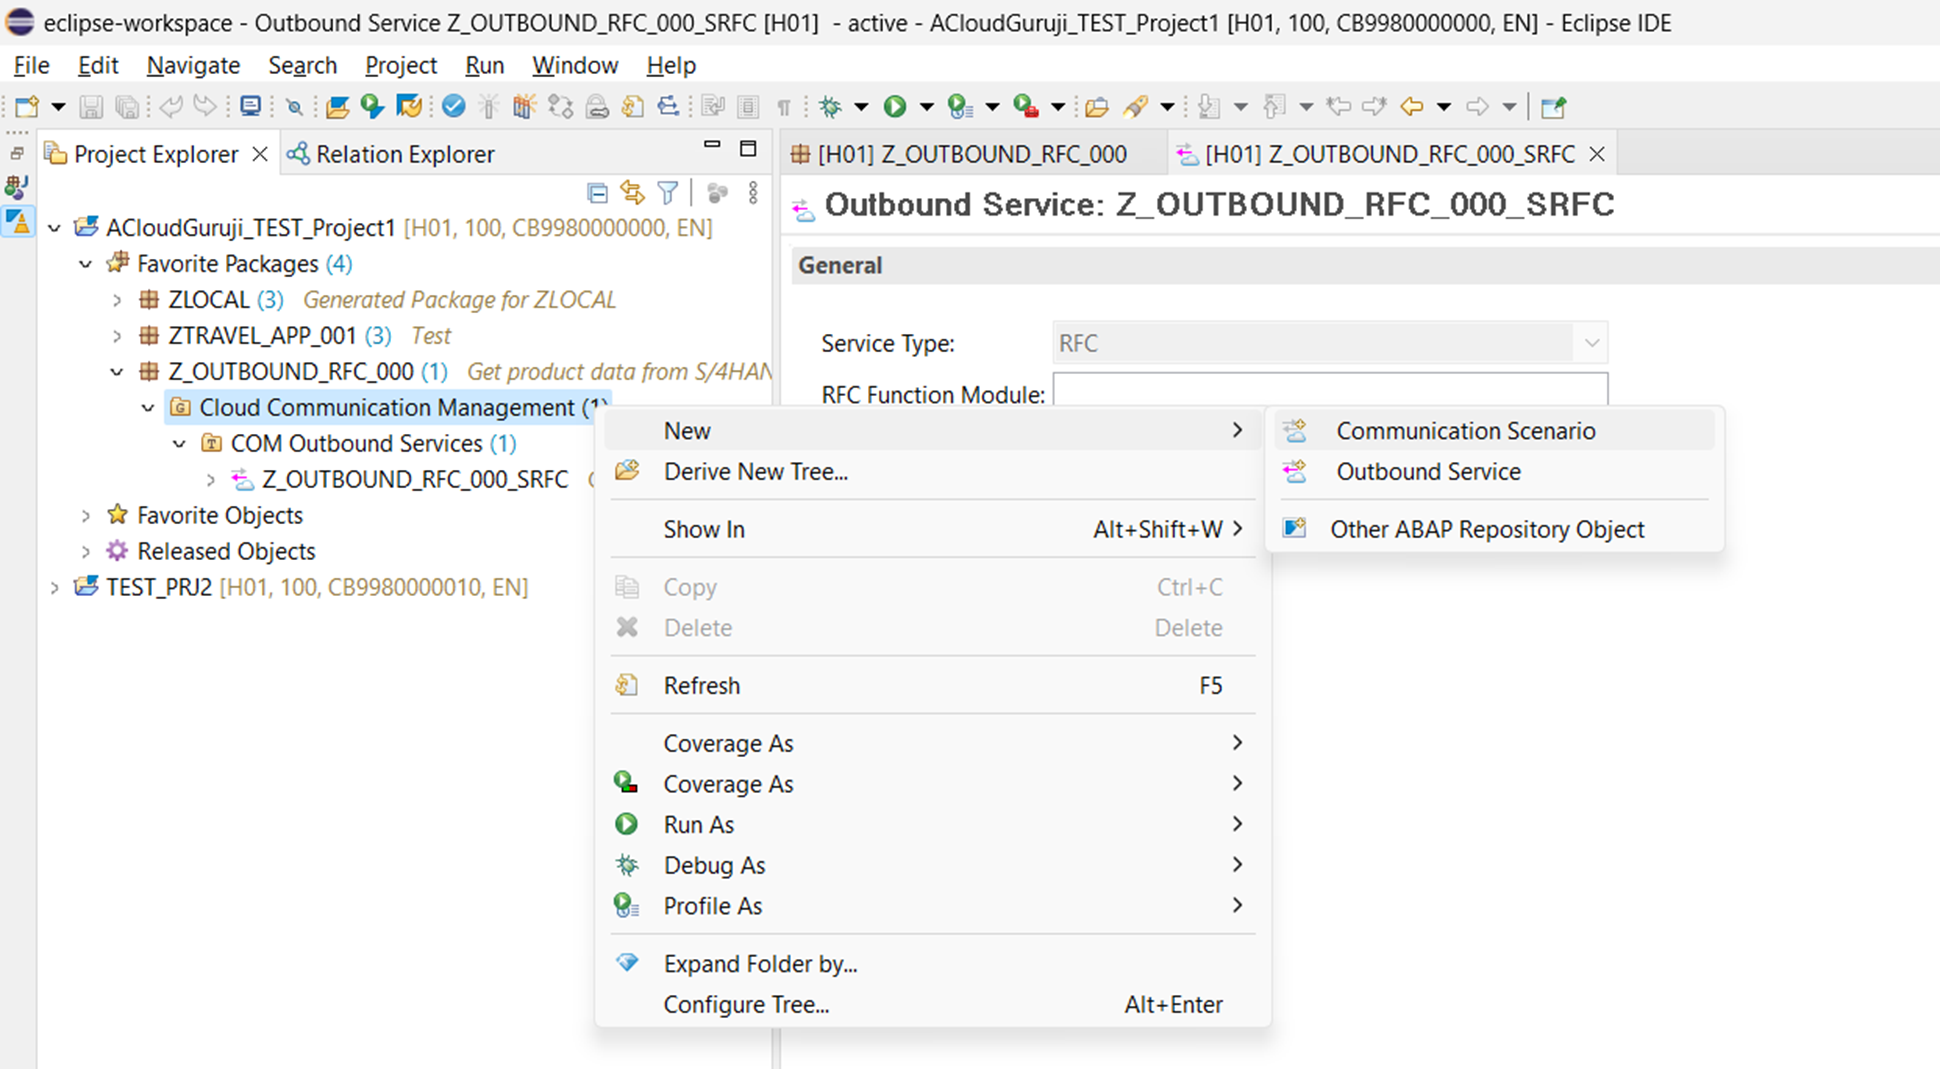Collapse the Favorite Packages tree node
Image resolution: width=1940 pixels, height=1069 pixels.
tap(86, 264)
